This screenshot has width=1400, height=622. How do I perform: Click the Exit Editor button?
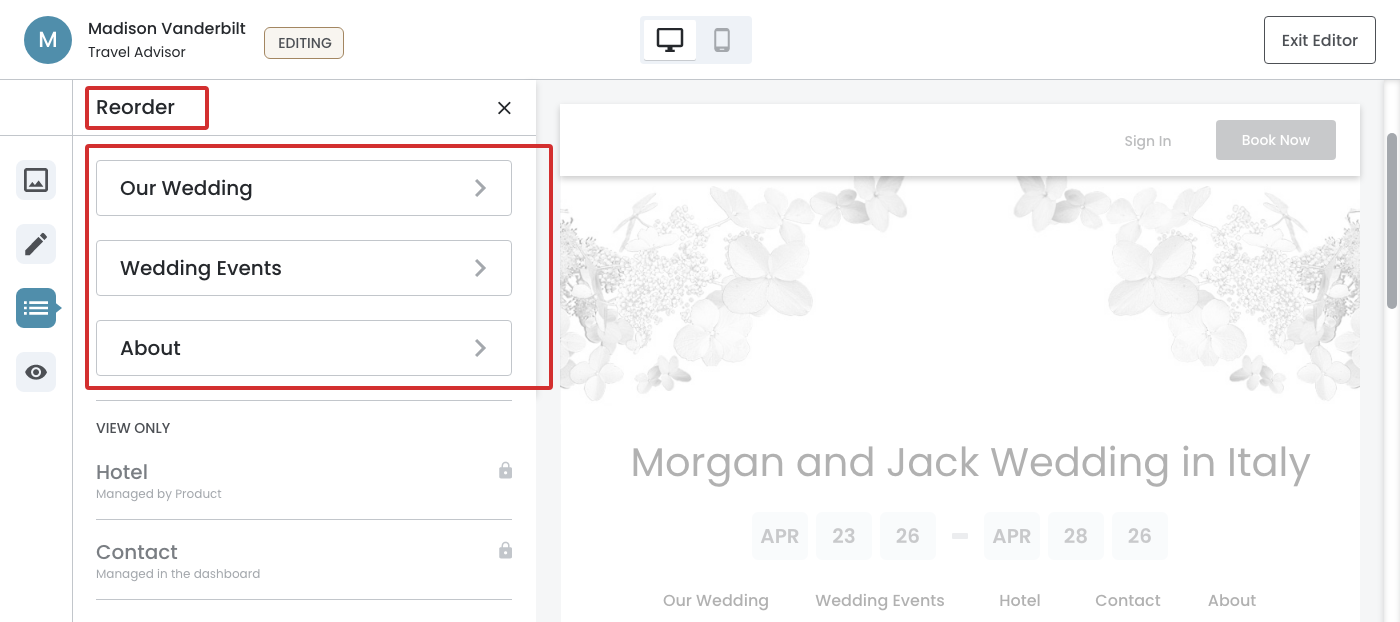click(1319, 40)
